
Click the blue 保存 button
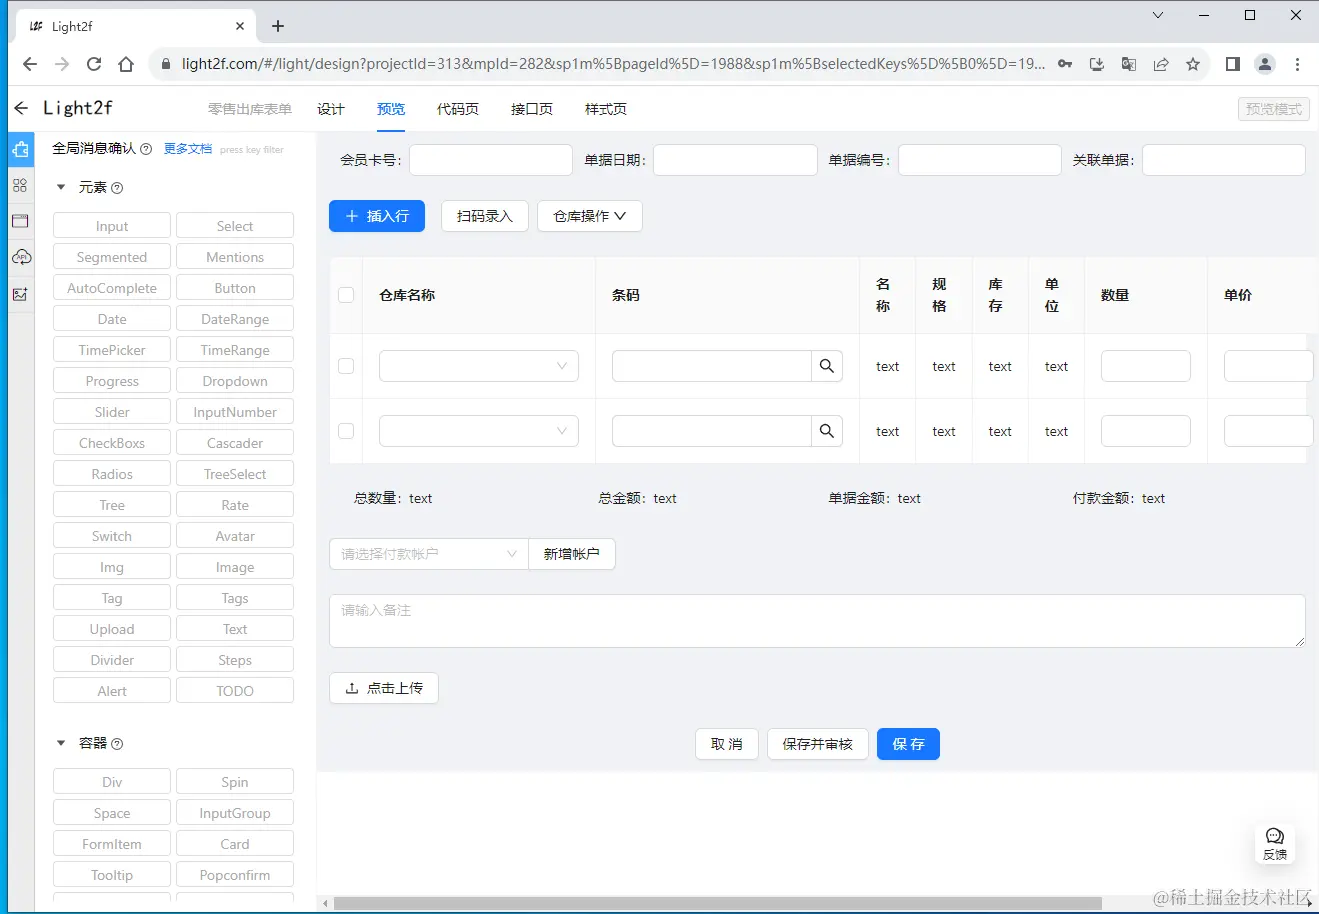908,744
